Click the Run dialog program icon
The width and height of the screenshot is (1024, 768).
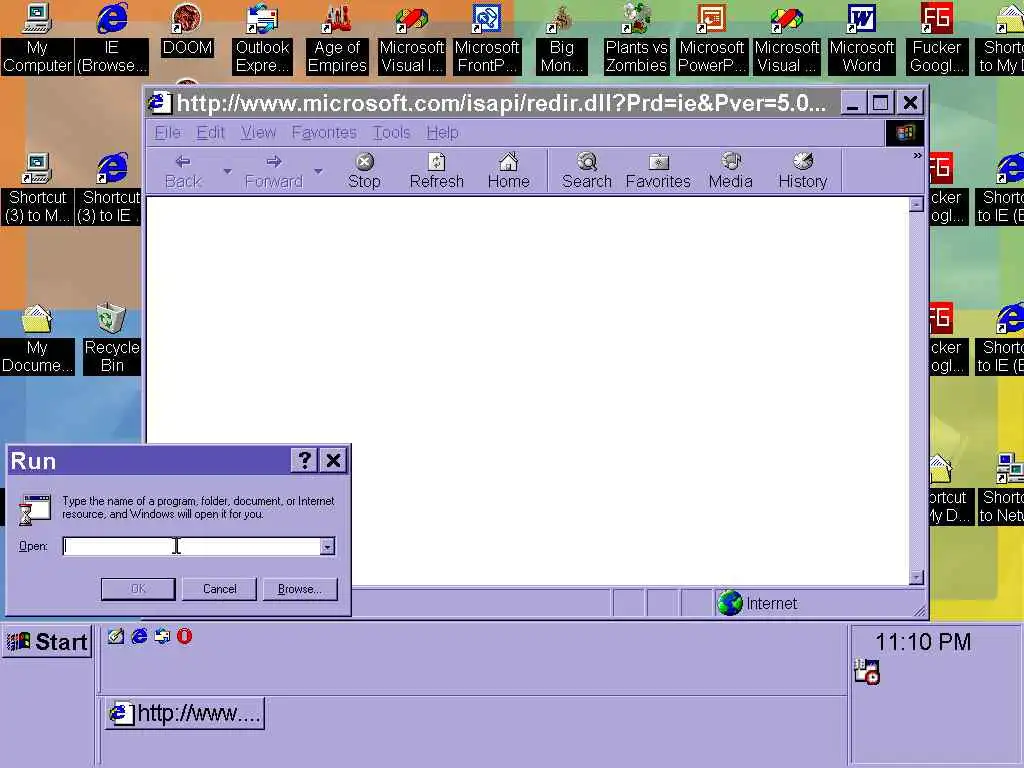35,510
